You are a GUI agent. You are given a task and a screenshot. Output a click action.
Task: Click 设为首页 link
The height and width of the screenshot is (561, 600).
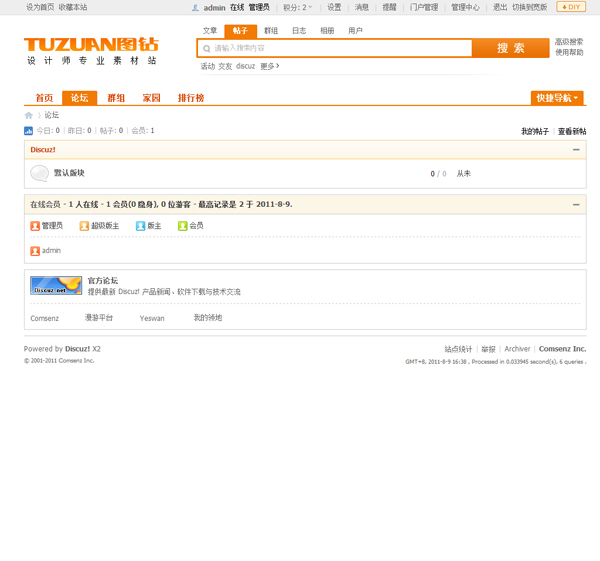pyautogui.click(x=40, y=7)
